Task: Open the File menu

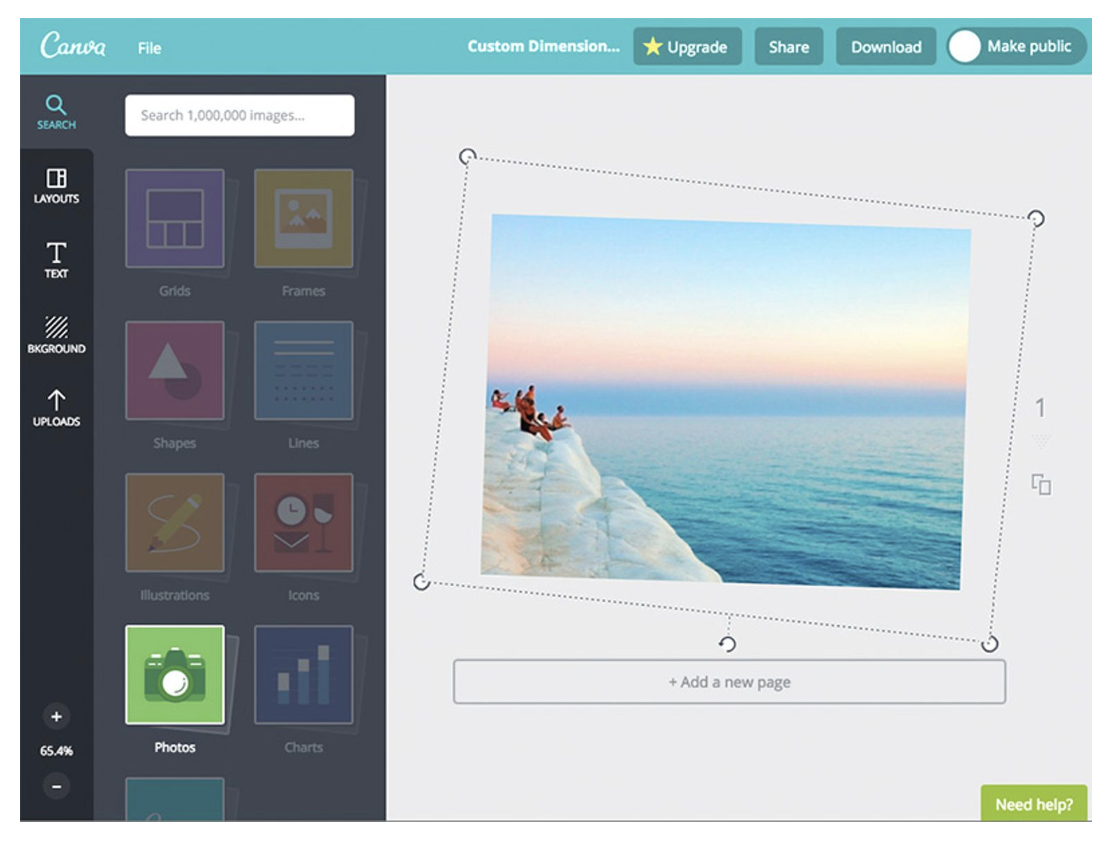Action: pos(150,46)
